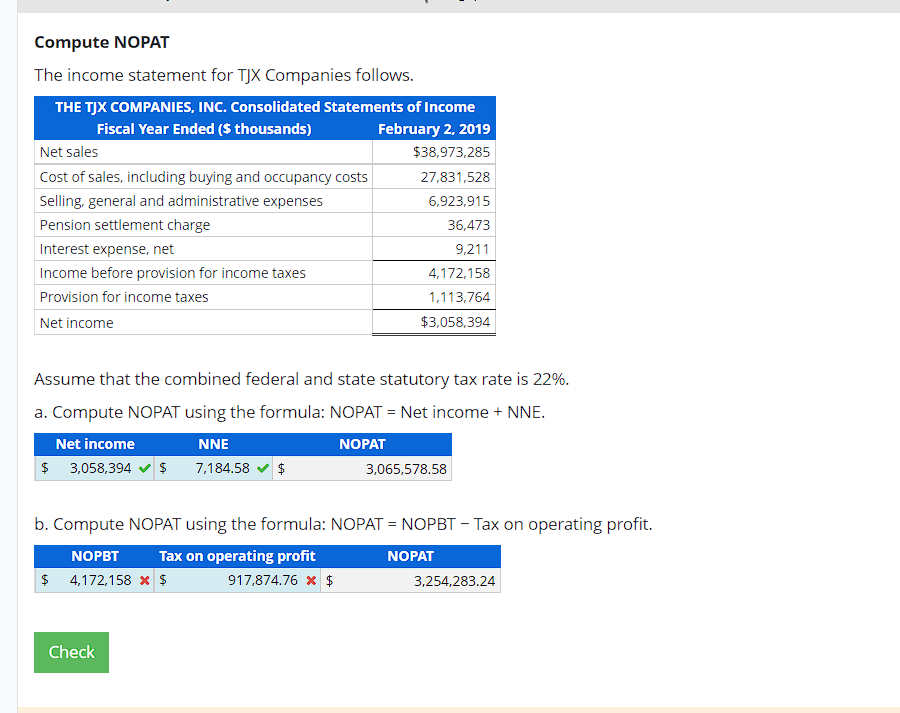This screenshot has width=900, height=713.
Task: Click red X beside NOPBT input
Action: (x=145, y=580)
